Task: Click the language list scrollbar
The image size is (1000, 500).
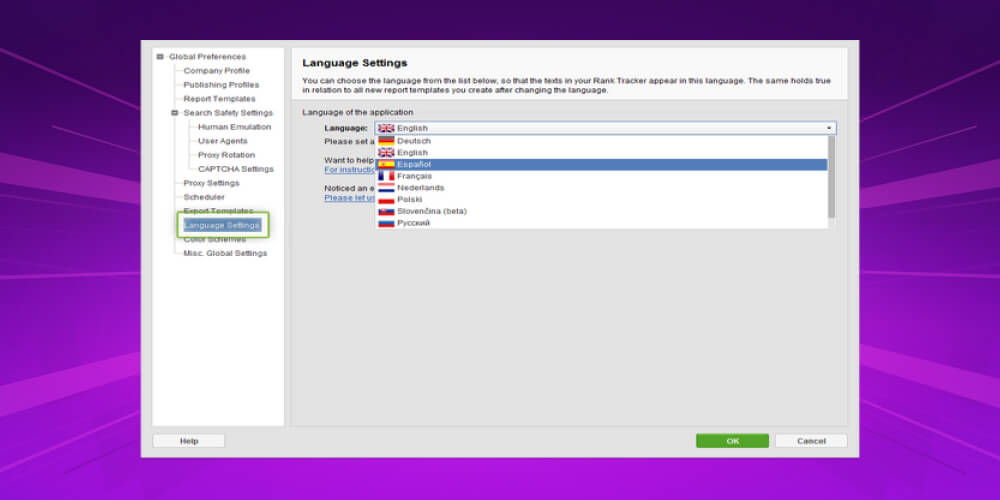Action: [831, 177]
